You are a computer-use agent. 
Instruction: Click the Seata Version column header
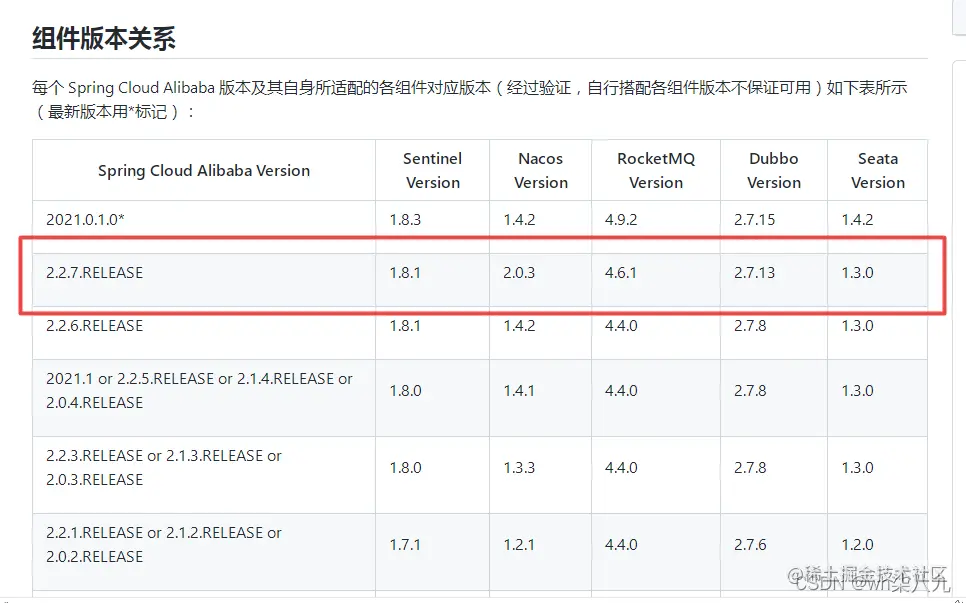click(x=878, y=171)
